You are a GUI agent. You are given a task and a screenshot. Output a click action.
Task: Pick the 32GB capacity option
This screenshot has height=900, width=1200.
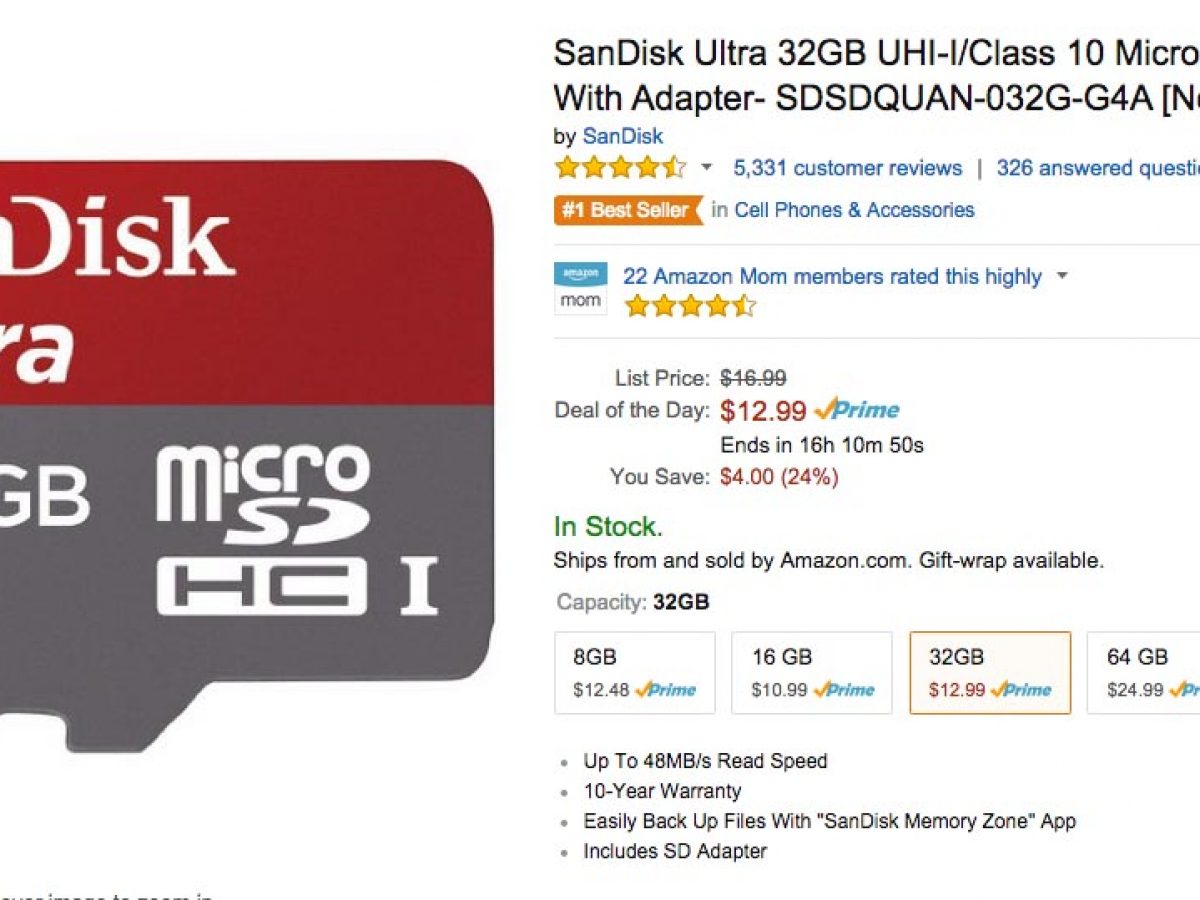pyautogui.click(x=989, y=672)
